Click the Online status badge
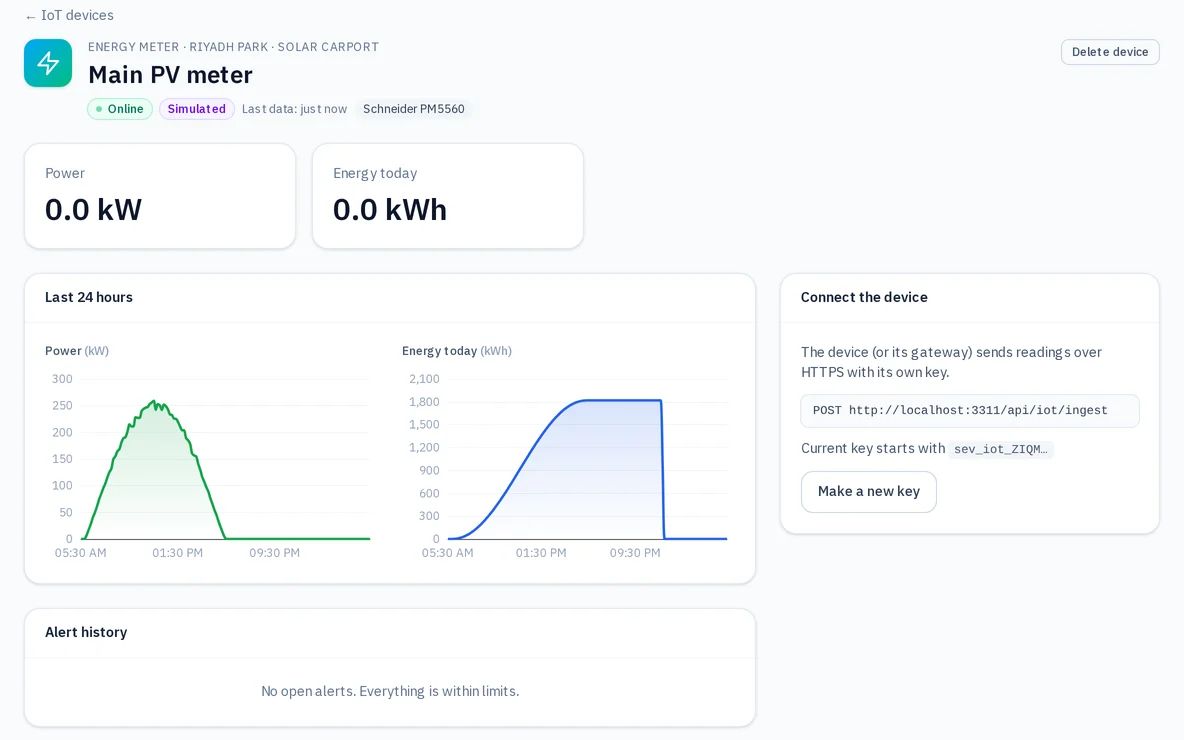This screenshot has width=1184, height=740. 120,109
